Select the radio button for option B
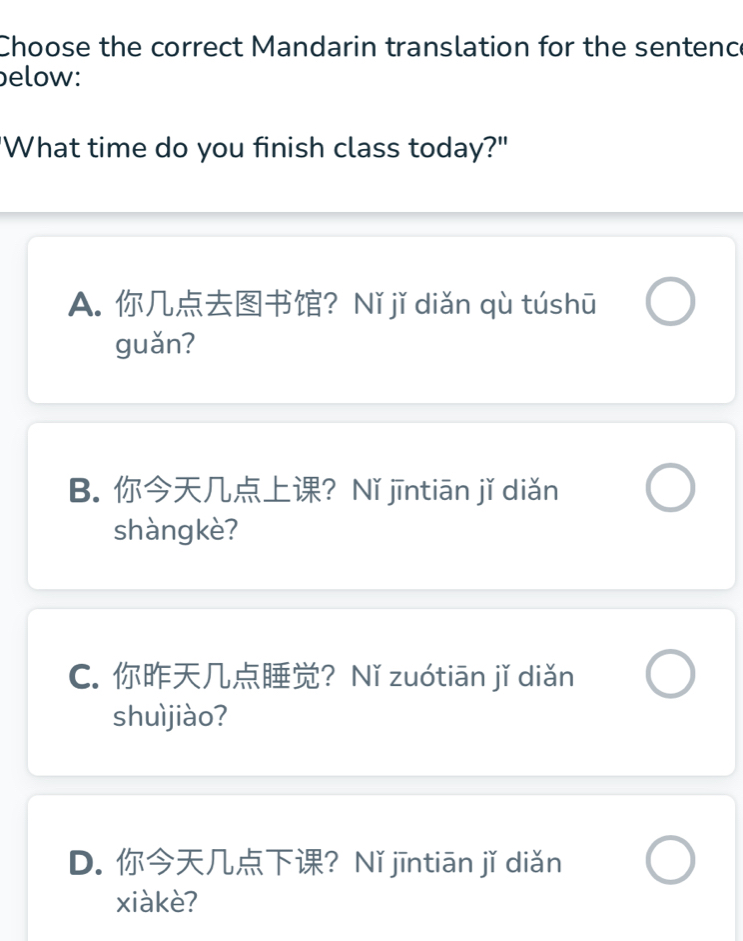 [x=669, y=488]
